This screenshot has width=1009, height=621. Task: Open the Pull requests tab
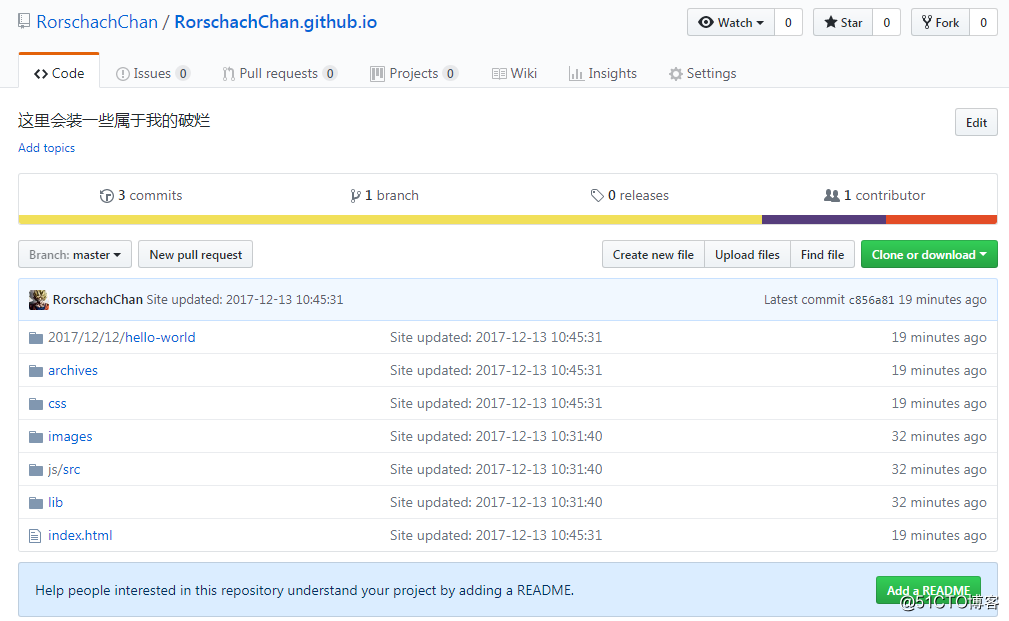pyautogui.click(x=279, y=73)
